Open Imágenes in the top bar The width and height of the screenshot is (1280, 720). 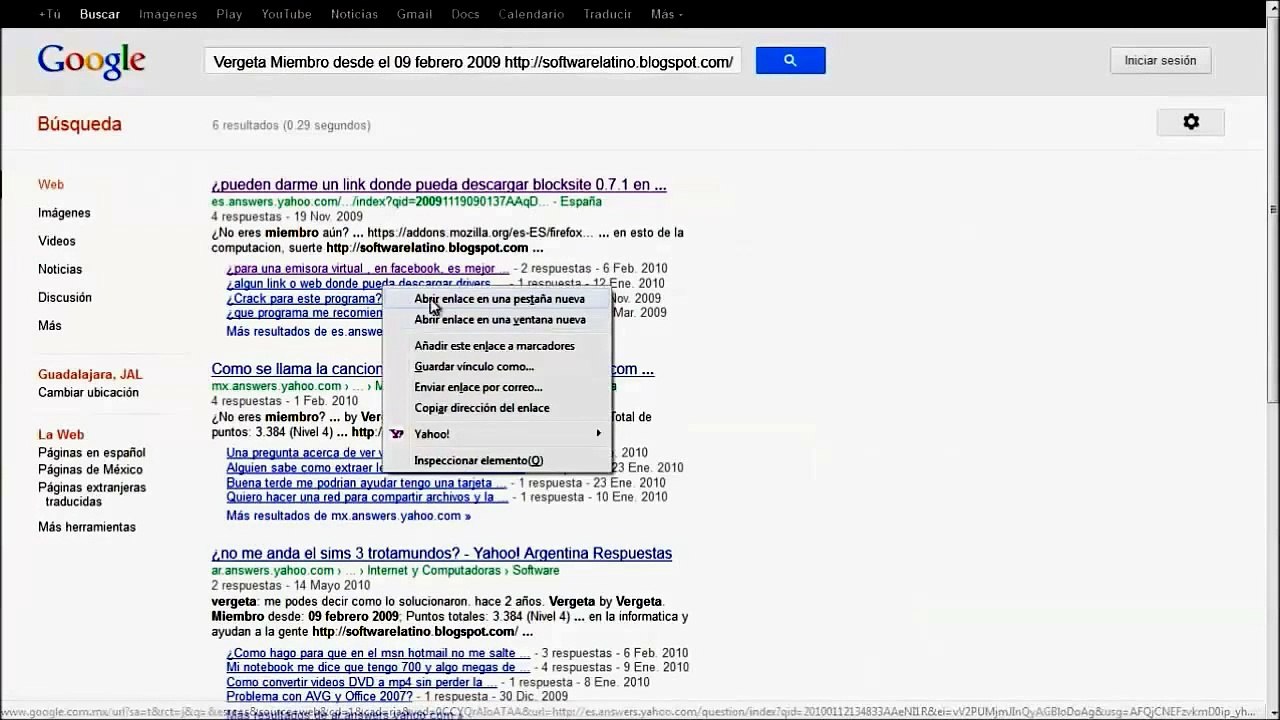tap(168, 14)
